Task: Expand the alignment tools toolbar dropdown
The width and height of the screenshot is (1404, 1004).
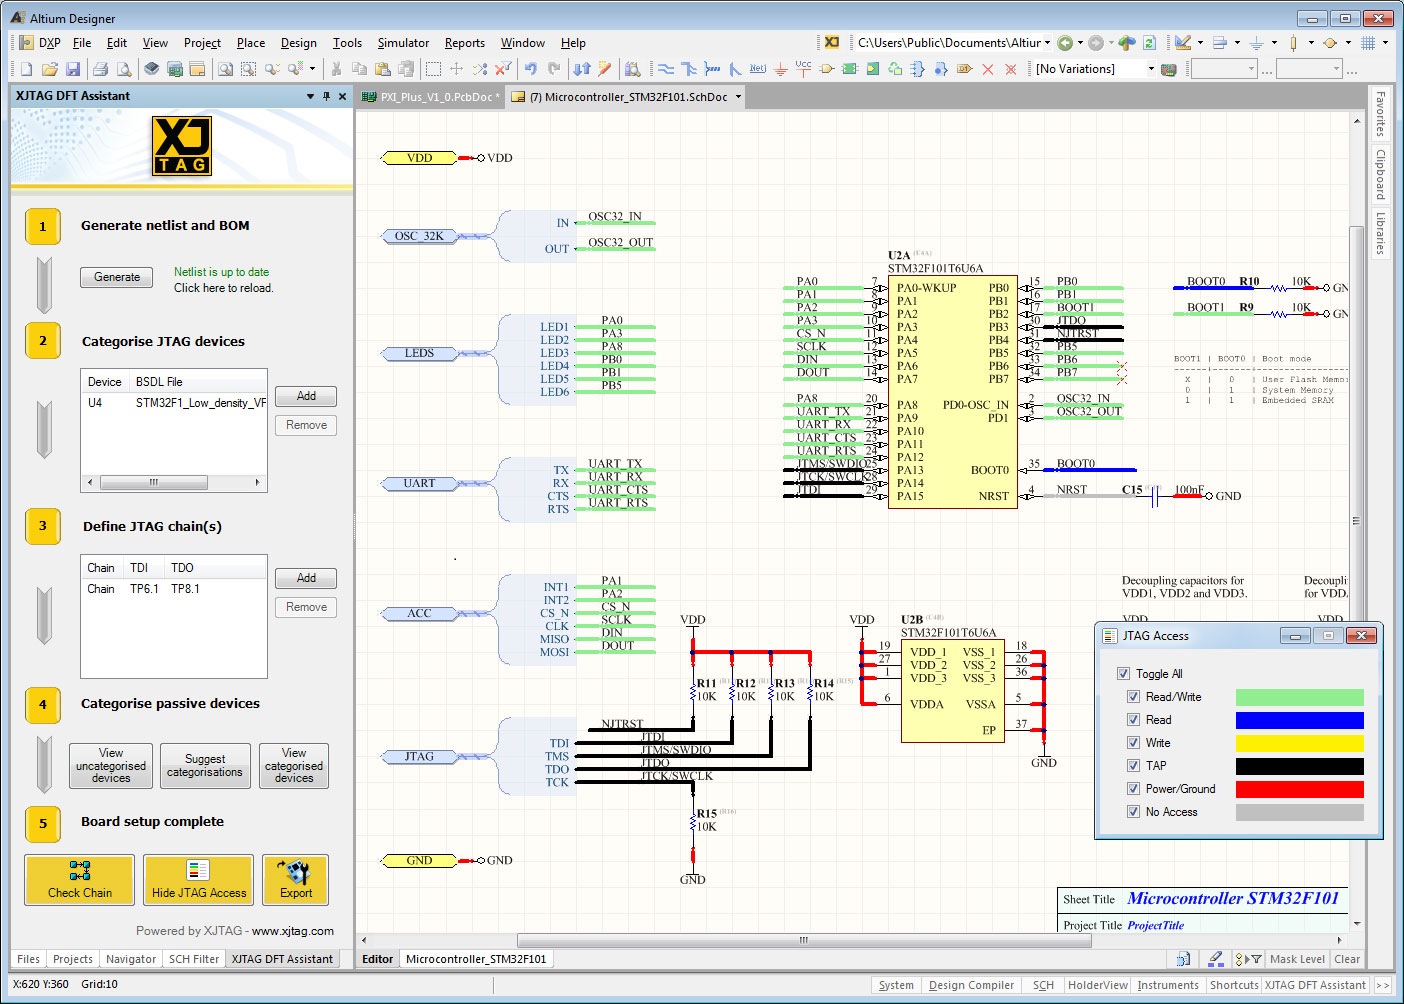Action: 1237,43
